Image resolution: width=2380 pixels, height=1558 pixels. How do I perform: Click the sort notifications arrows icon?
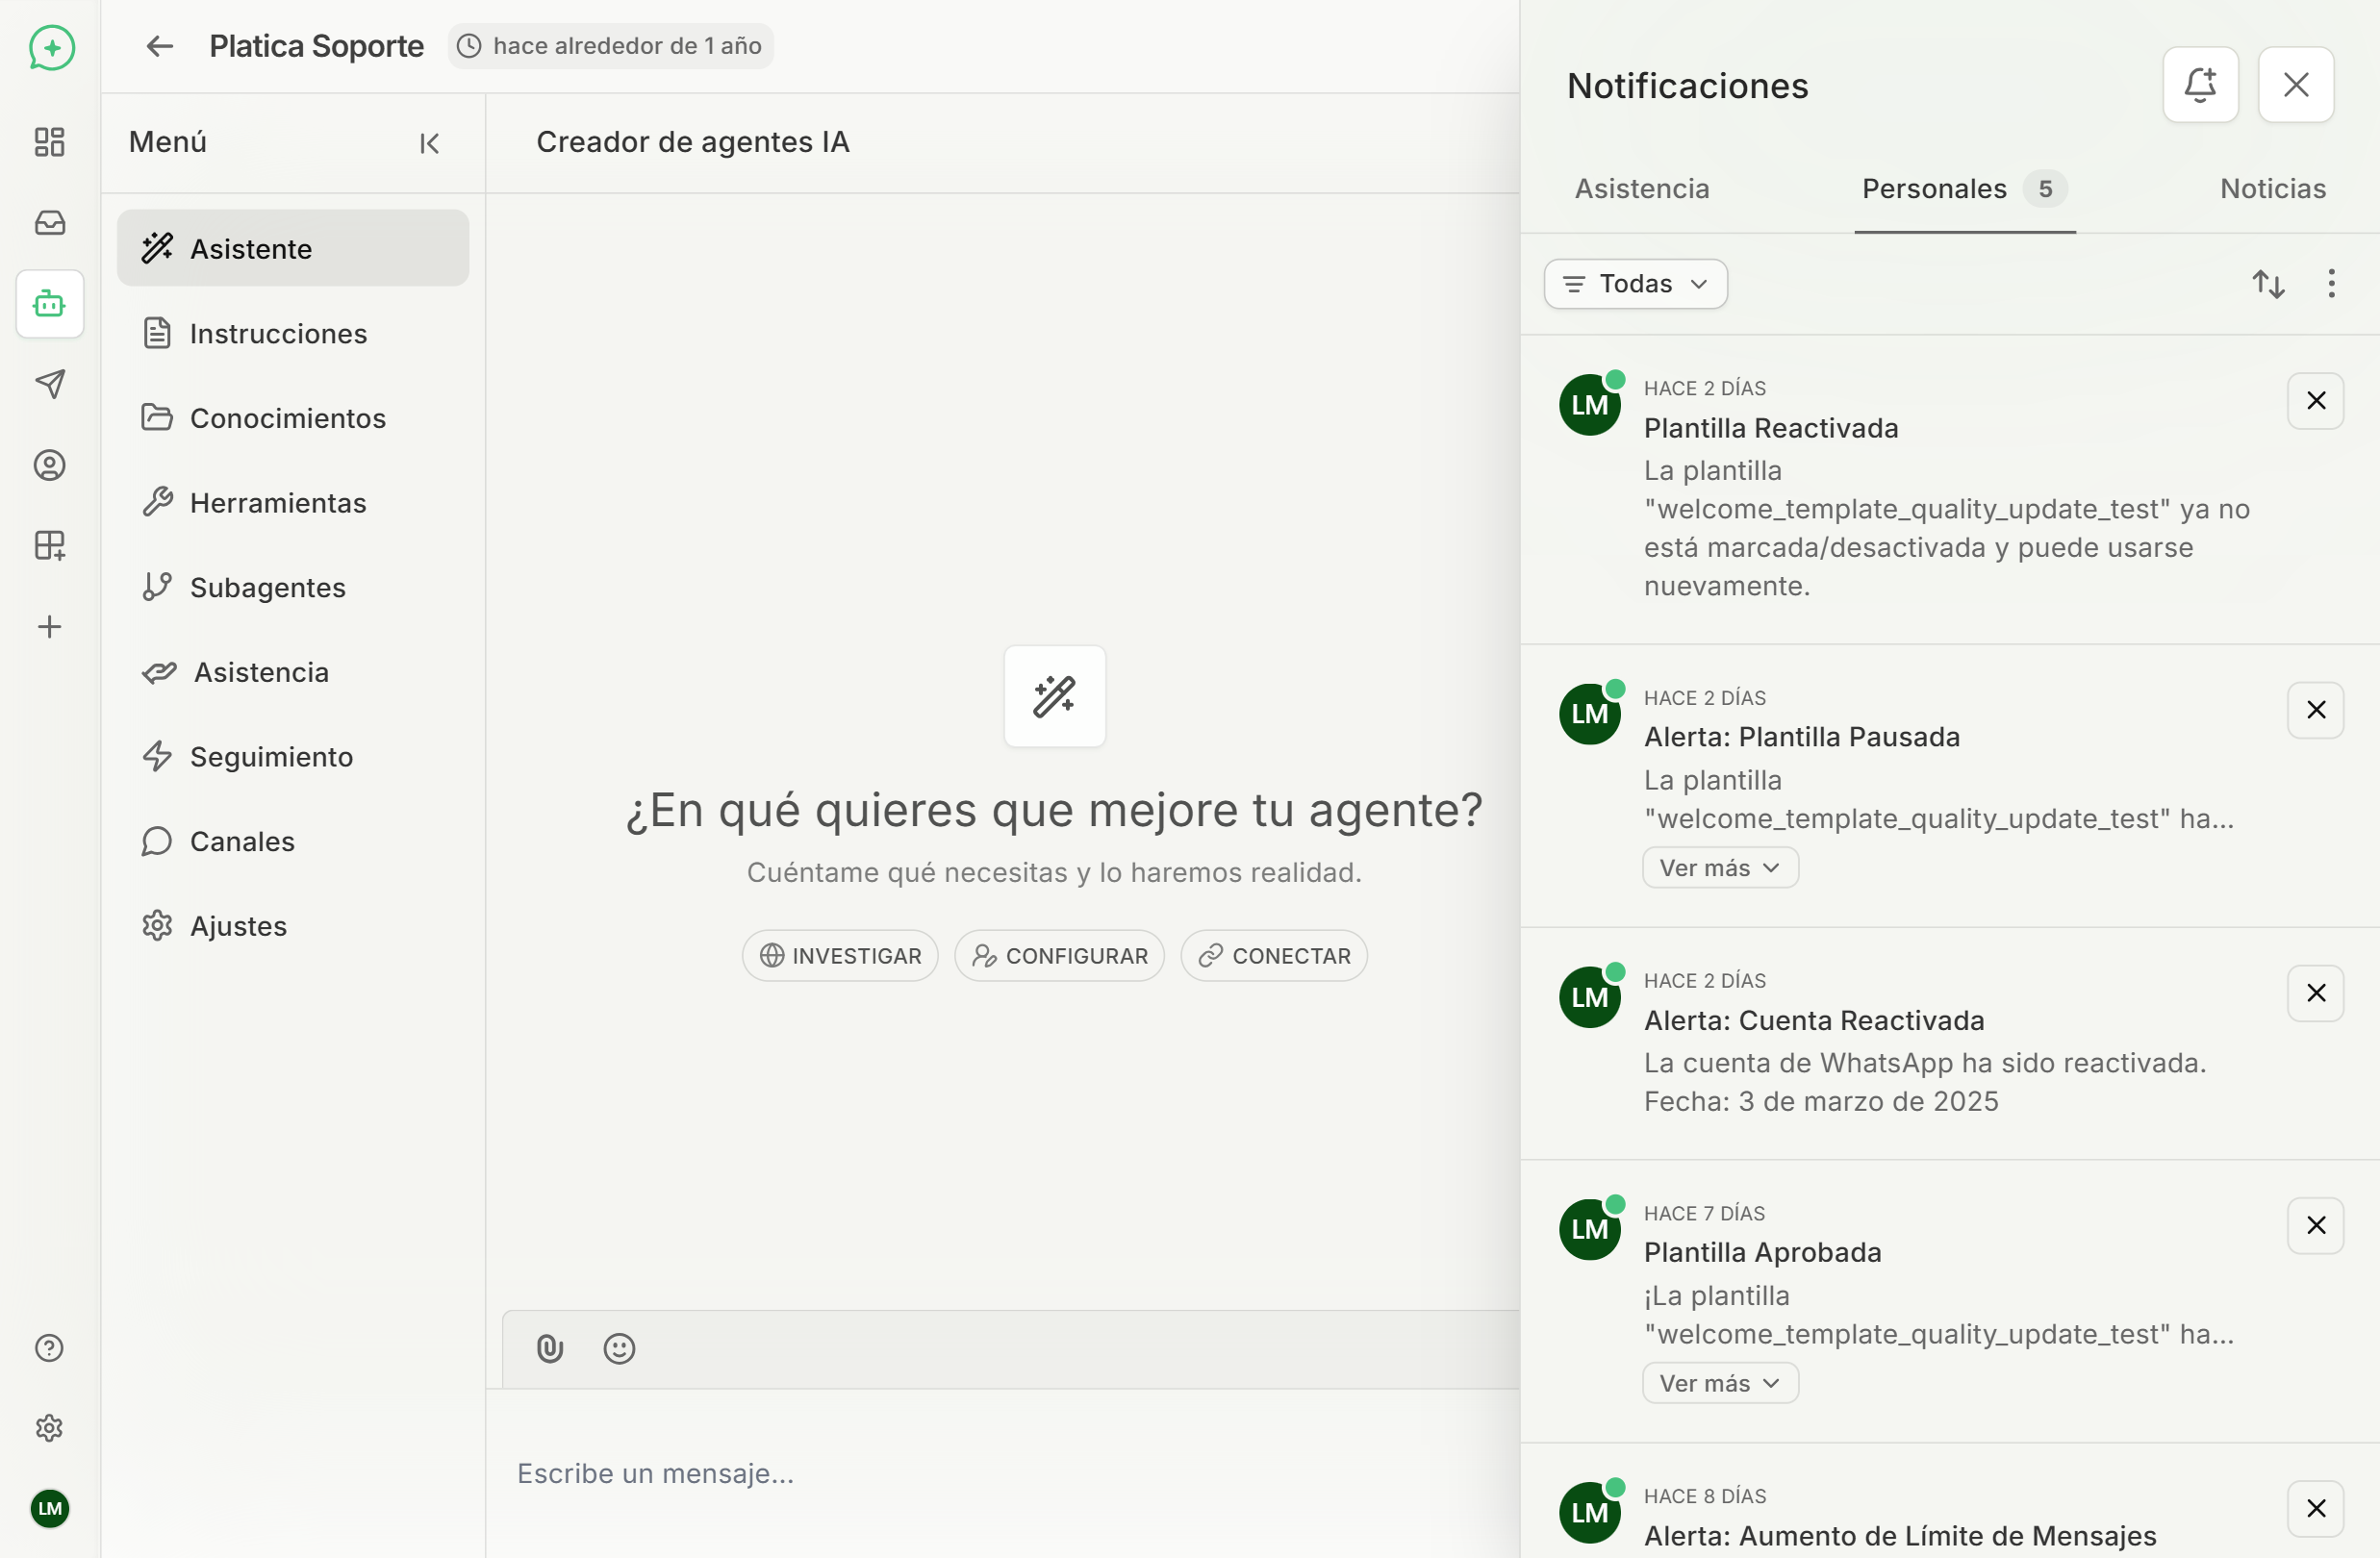[2269, 284]
